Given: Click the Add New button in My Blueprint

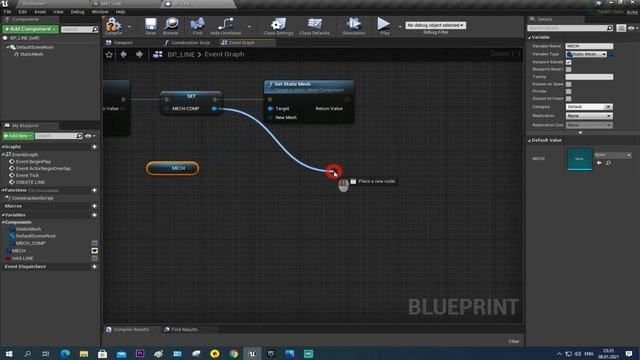Looking at the screenshot, I should pos(18,136).
